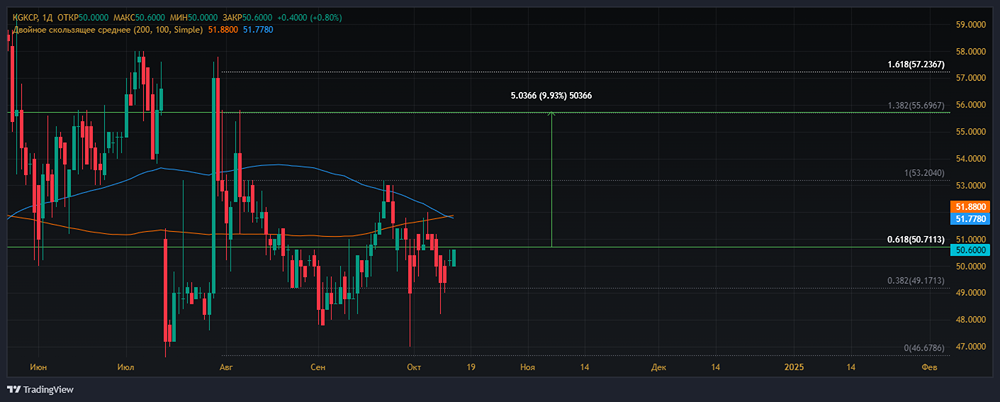
Task: Click the 5.0366 (9.93%) 50366 measurement label
Action: 552,96
